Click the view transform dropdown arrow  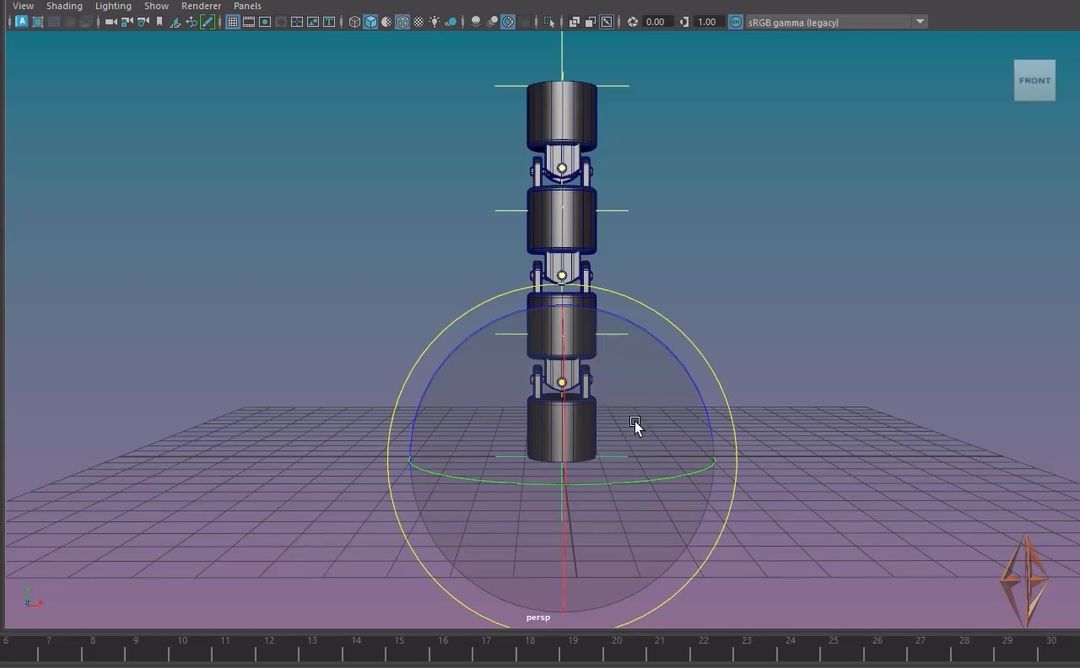click(920, 22)
